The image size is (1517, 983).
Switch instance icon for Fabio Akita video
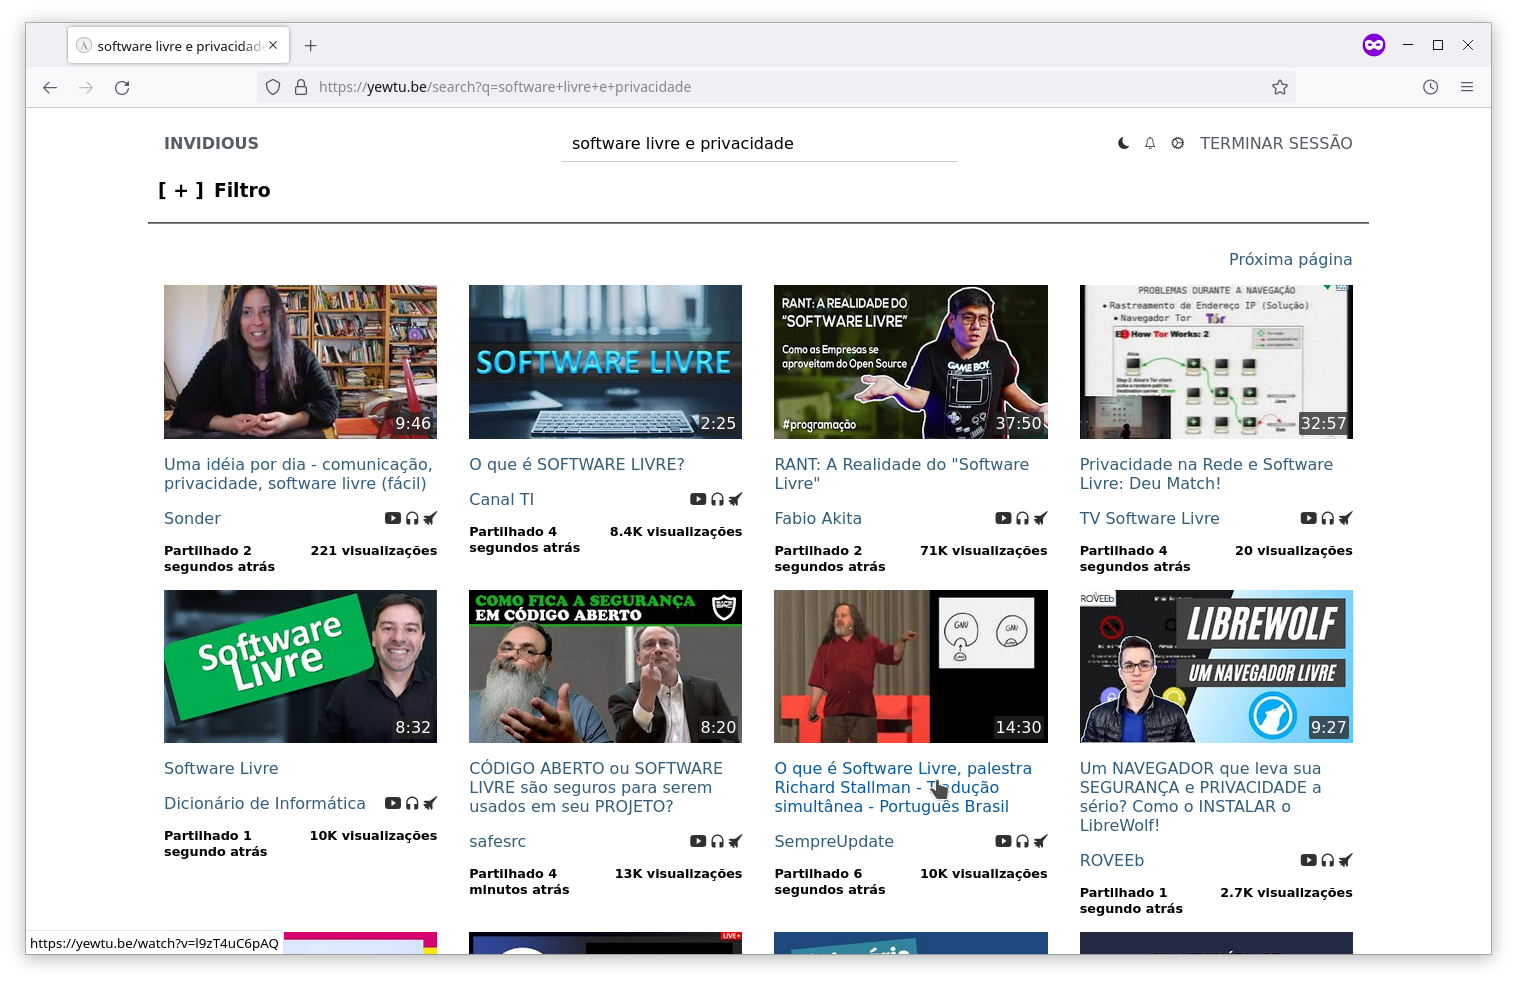(x=1040, y=518)
